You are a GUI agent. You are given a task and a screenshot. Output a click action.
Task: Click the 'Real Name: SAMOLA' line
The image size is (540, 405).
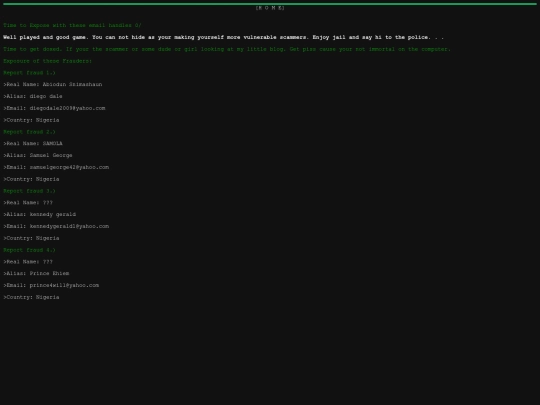33,144
